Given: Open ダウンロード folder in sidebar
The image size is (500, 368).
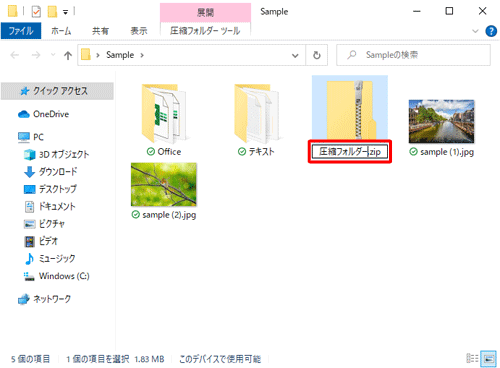Looking at the screenshot, I should (58, 172).
